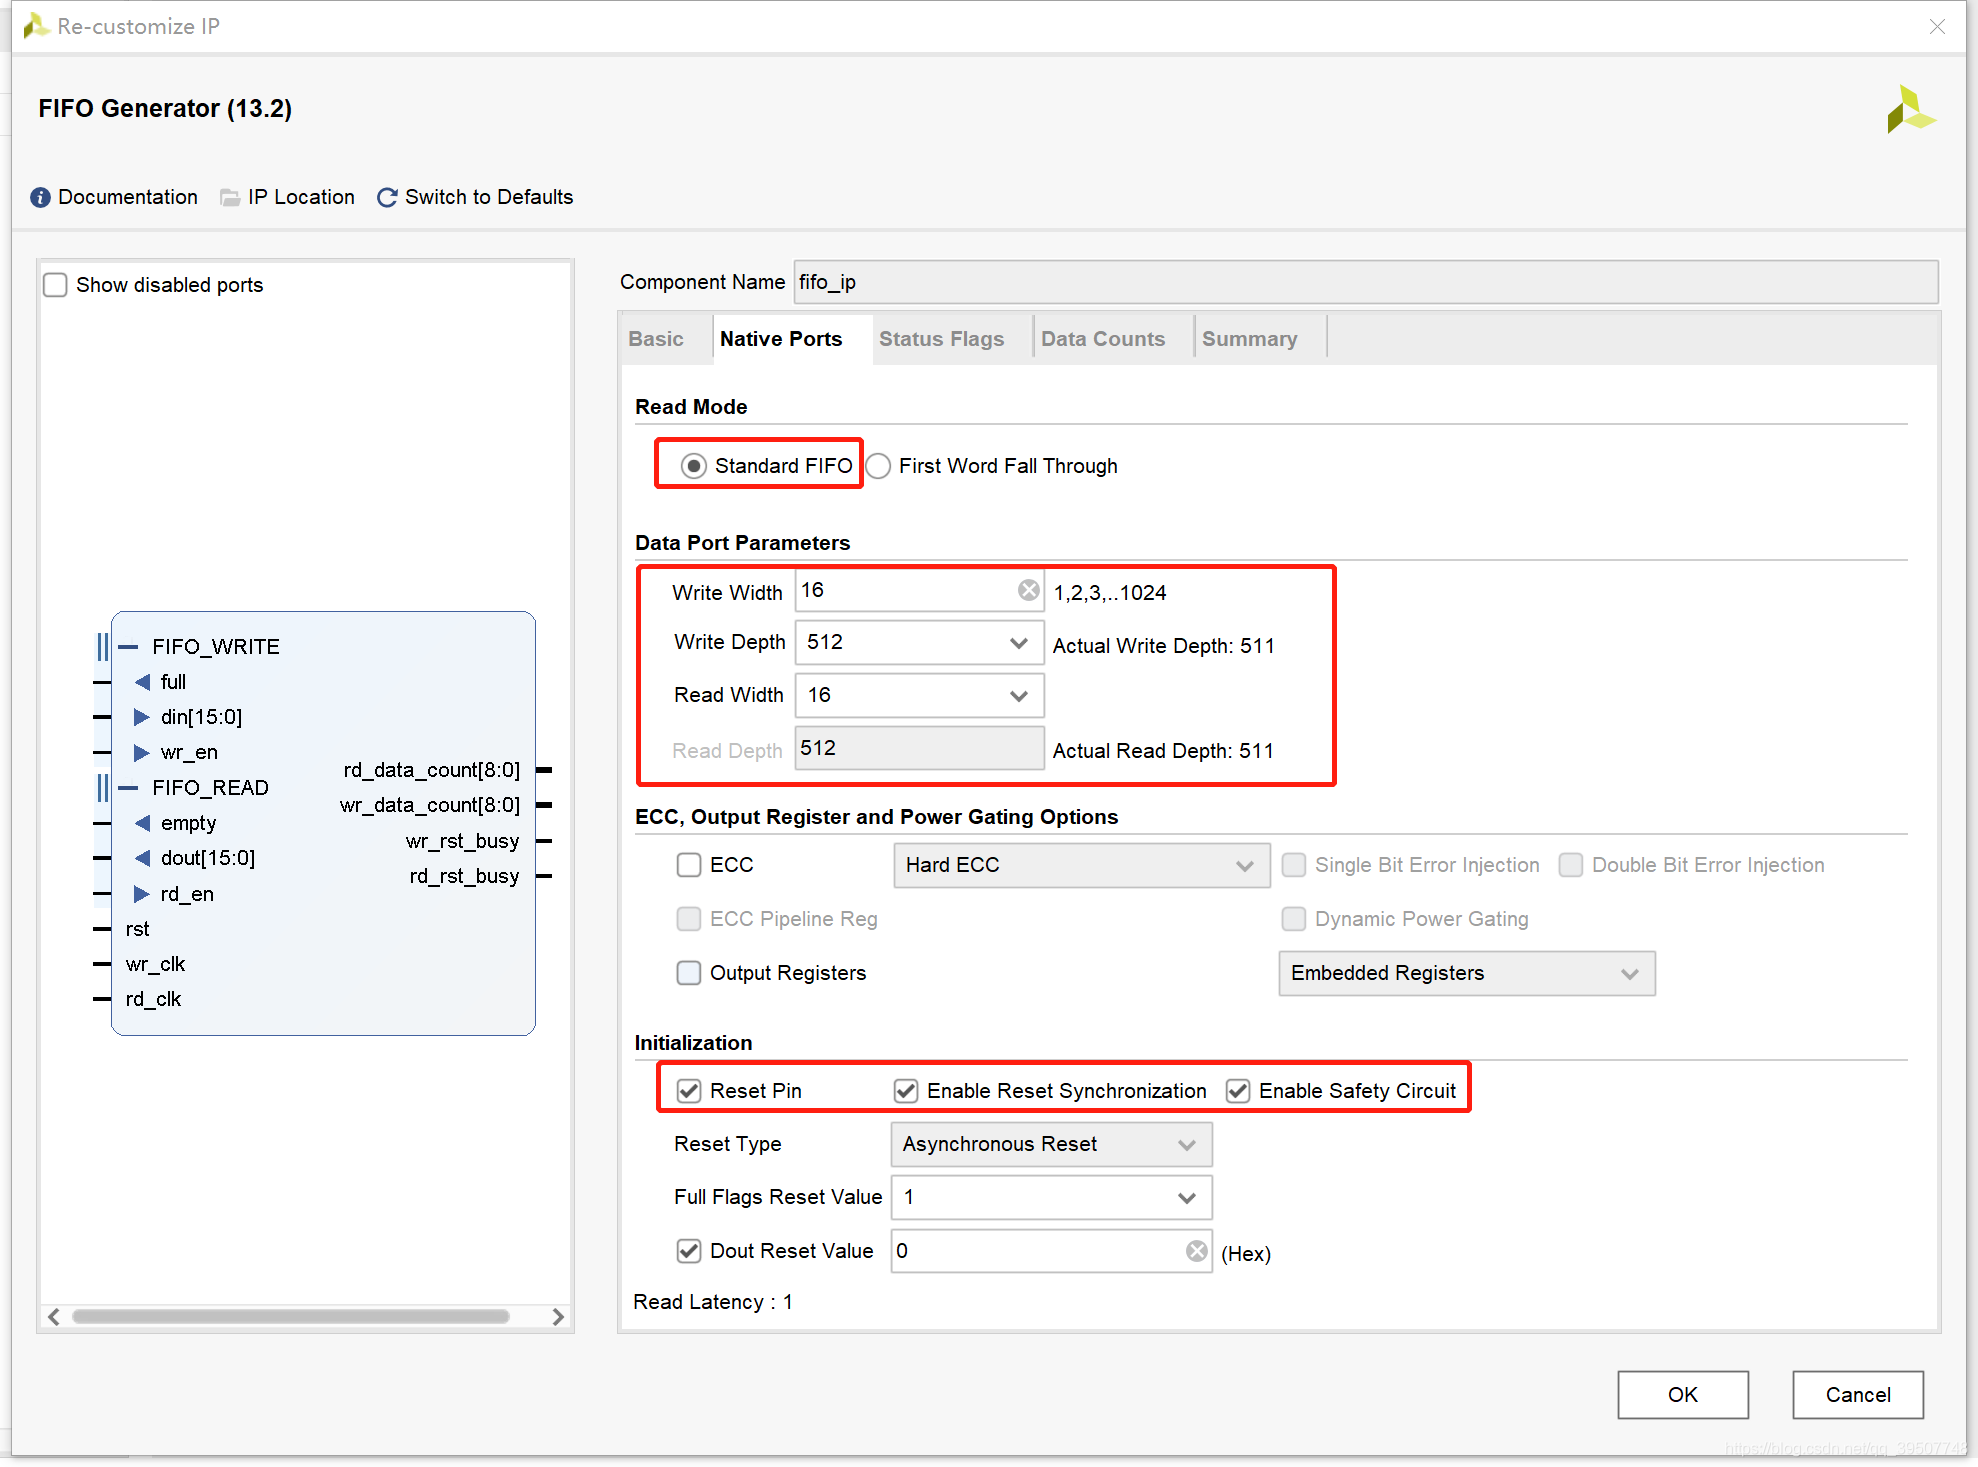Open the Data Counts tab
This screenshot has width=1978, height=1467.
pos(1102,339)
